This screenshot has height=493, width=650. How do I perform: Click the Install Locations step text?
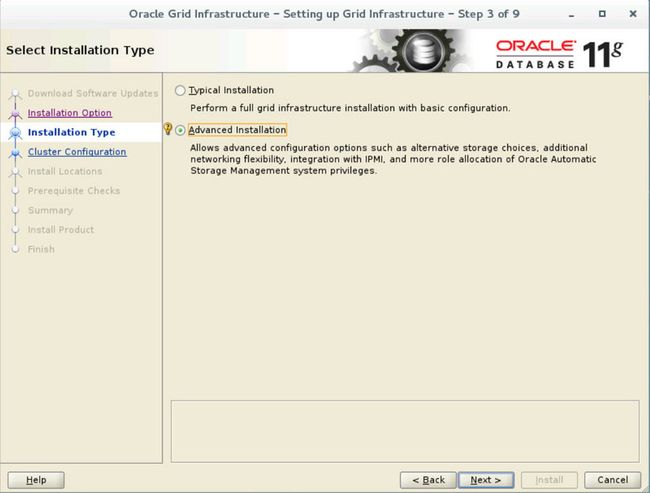65,171
